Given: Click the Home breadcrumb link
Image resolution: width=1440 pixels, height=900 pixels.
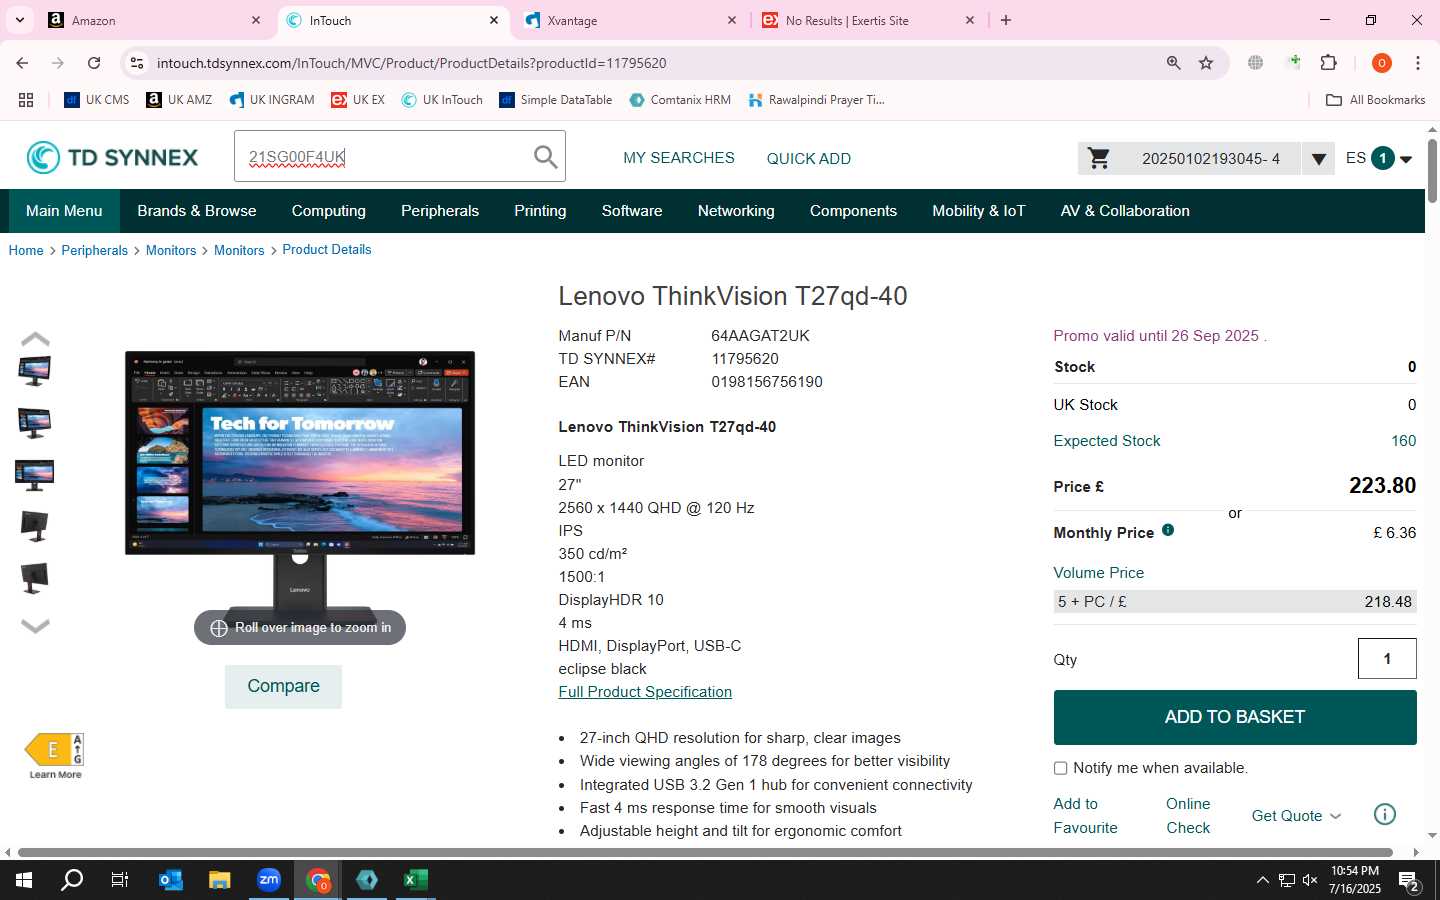Looking at the screenshot, I should pos(26,251).
